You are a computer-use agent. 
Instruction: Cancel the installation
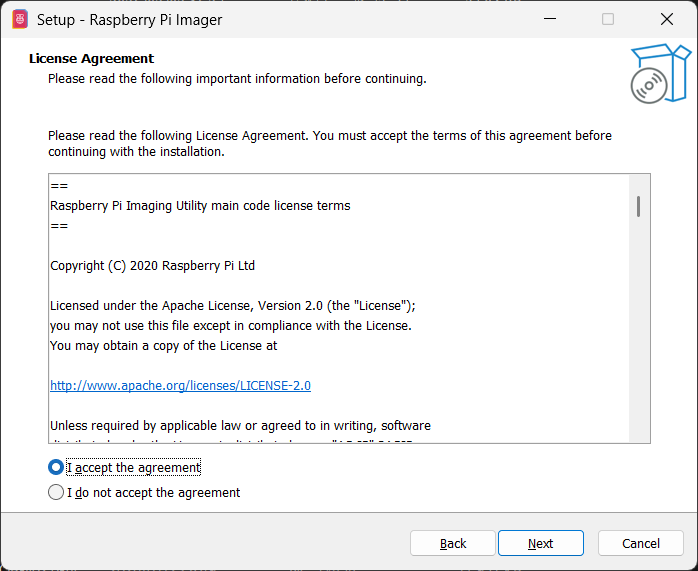(641, 543)
